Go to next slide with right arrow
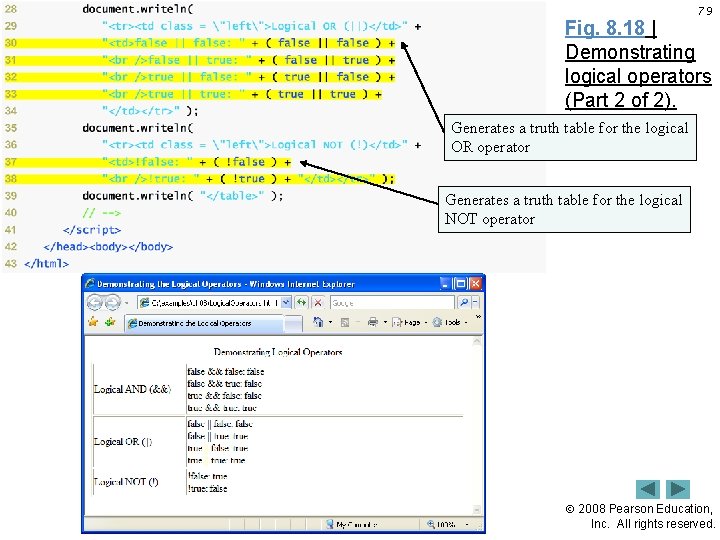This screenshot has height=540, width=720. (x=678, y=489)
